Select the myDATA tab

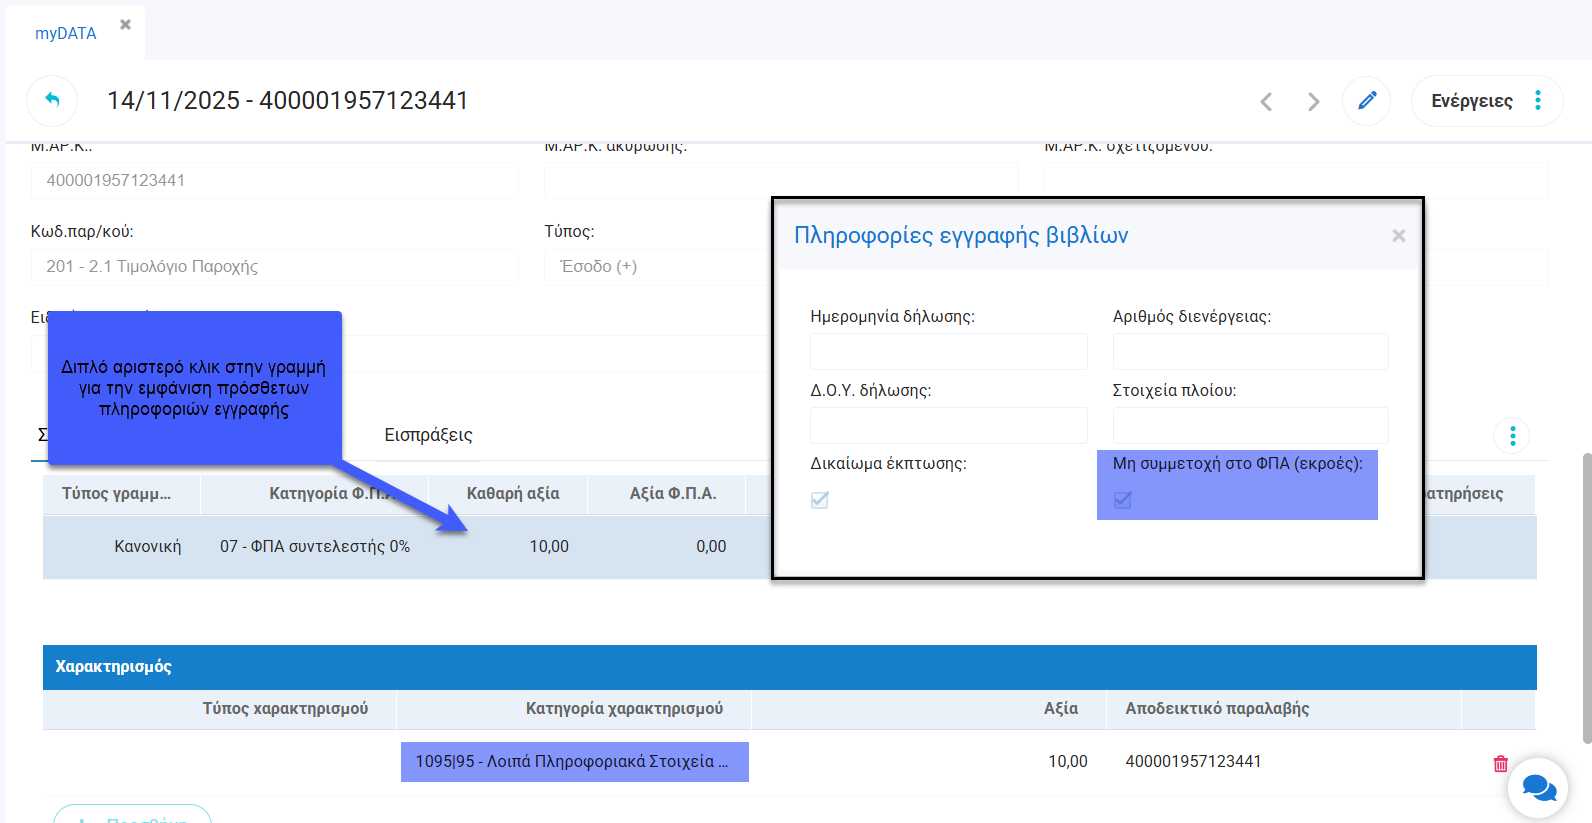(x=66, y=33)
